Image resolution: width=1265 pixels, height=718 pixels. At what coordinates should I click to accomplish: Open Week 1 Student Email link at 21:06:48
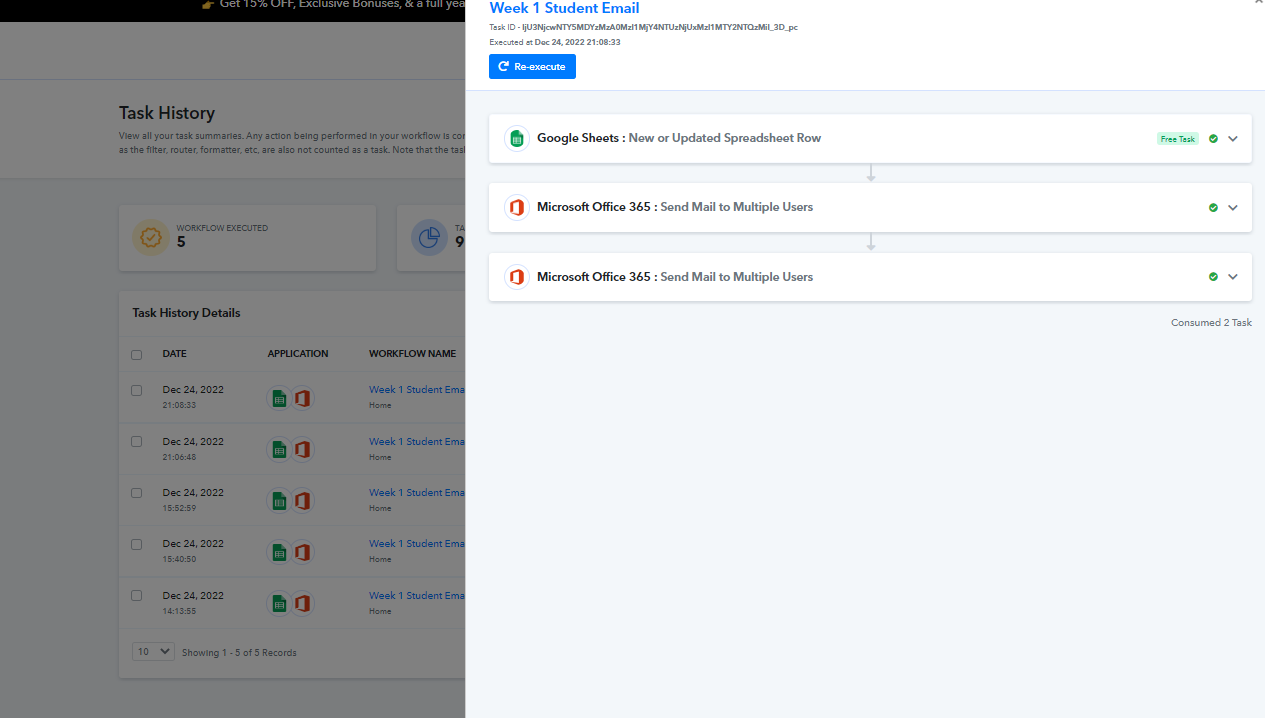[417, 441]
